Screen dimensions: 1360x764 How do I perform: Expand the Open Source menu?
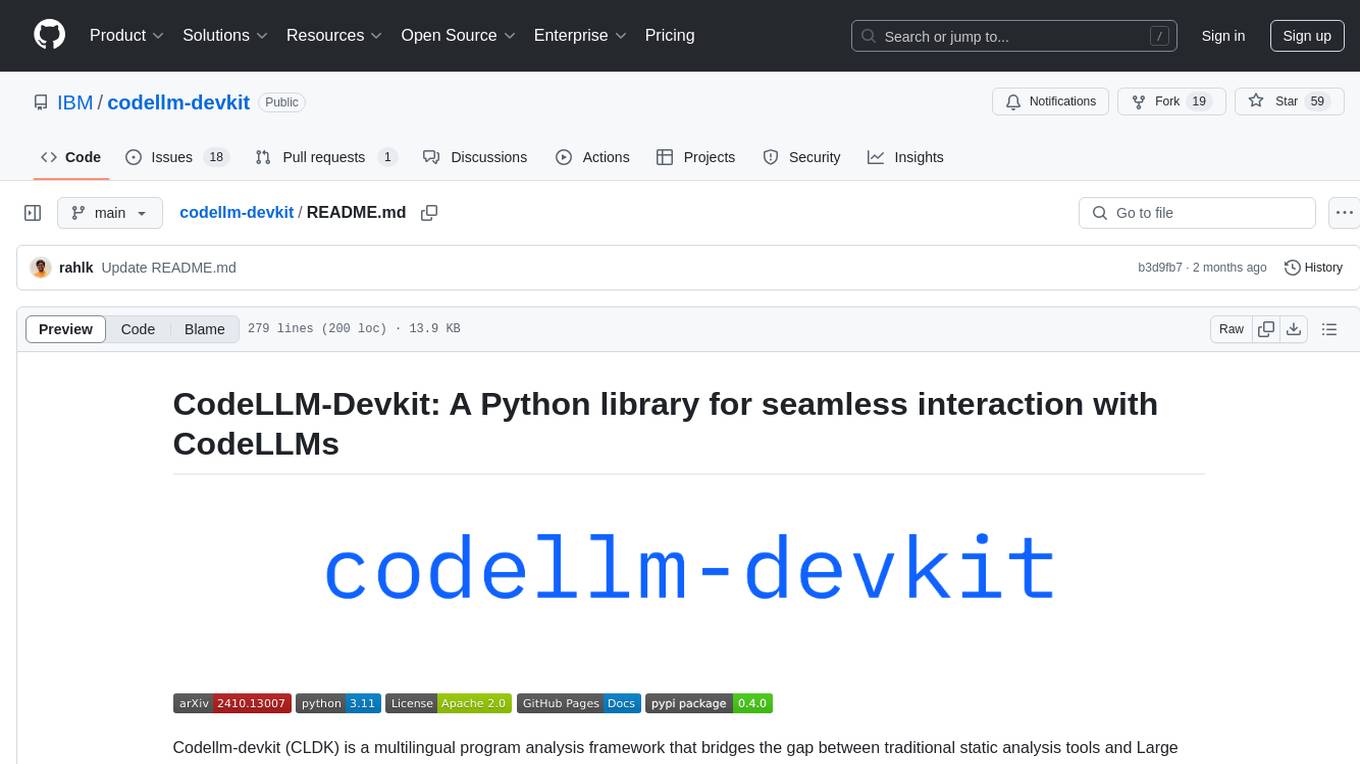[x=458, y=35]
